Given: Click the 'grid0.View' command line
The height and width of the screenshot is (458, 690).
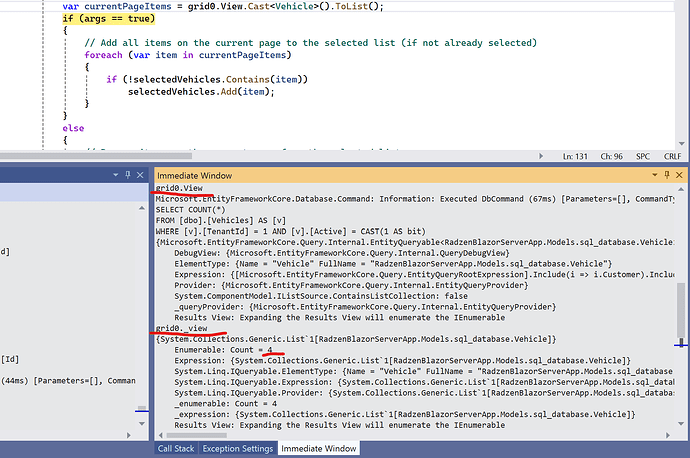Looking at the screenshot, I should (x=179, y=188).
